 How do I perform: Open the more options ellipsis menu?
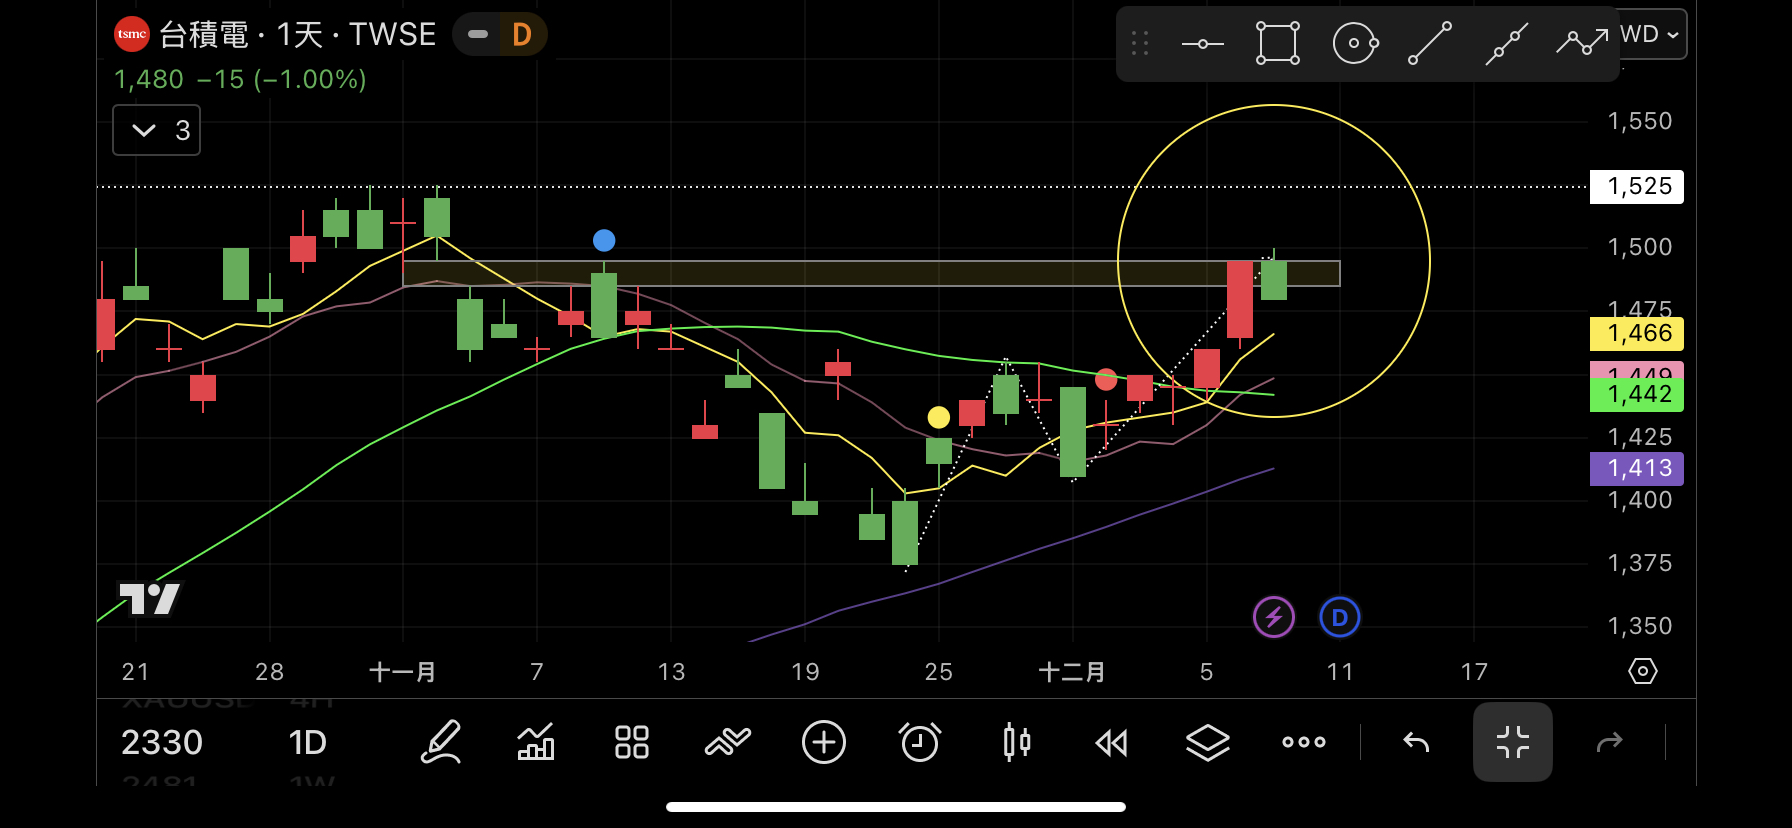coord(1304,742)
